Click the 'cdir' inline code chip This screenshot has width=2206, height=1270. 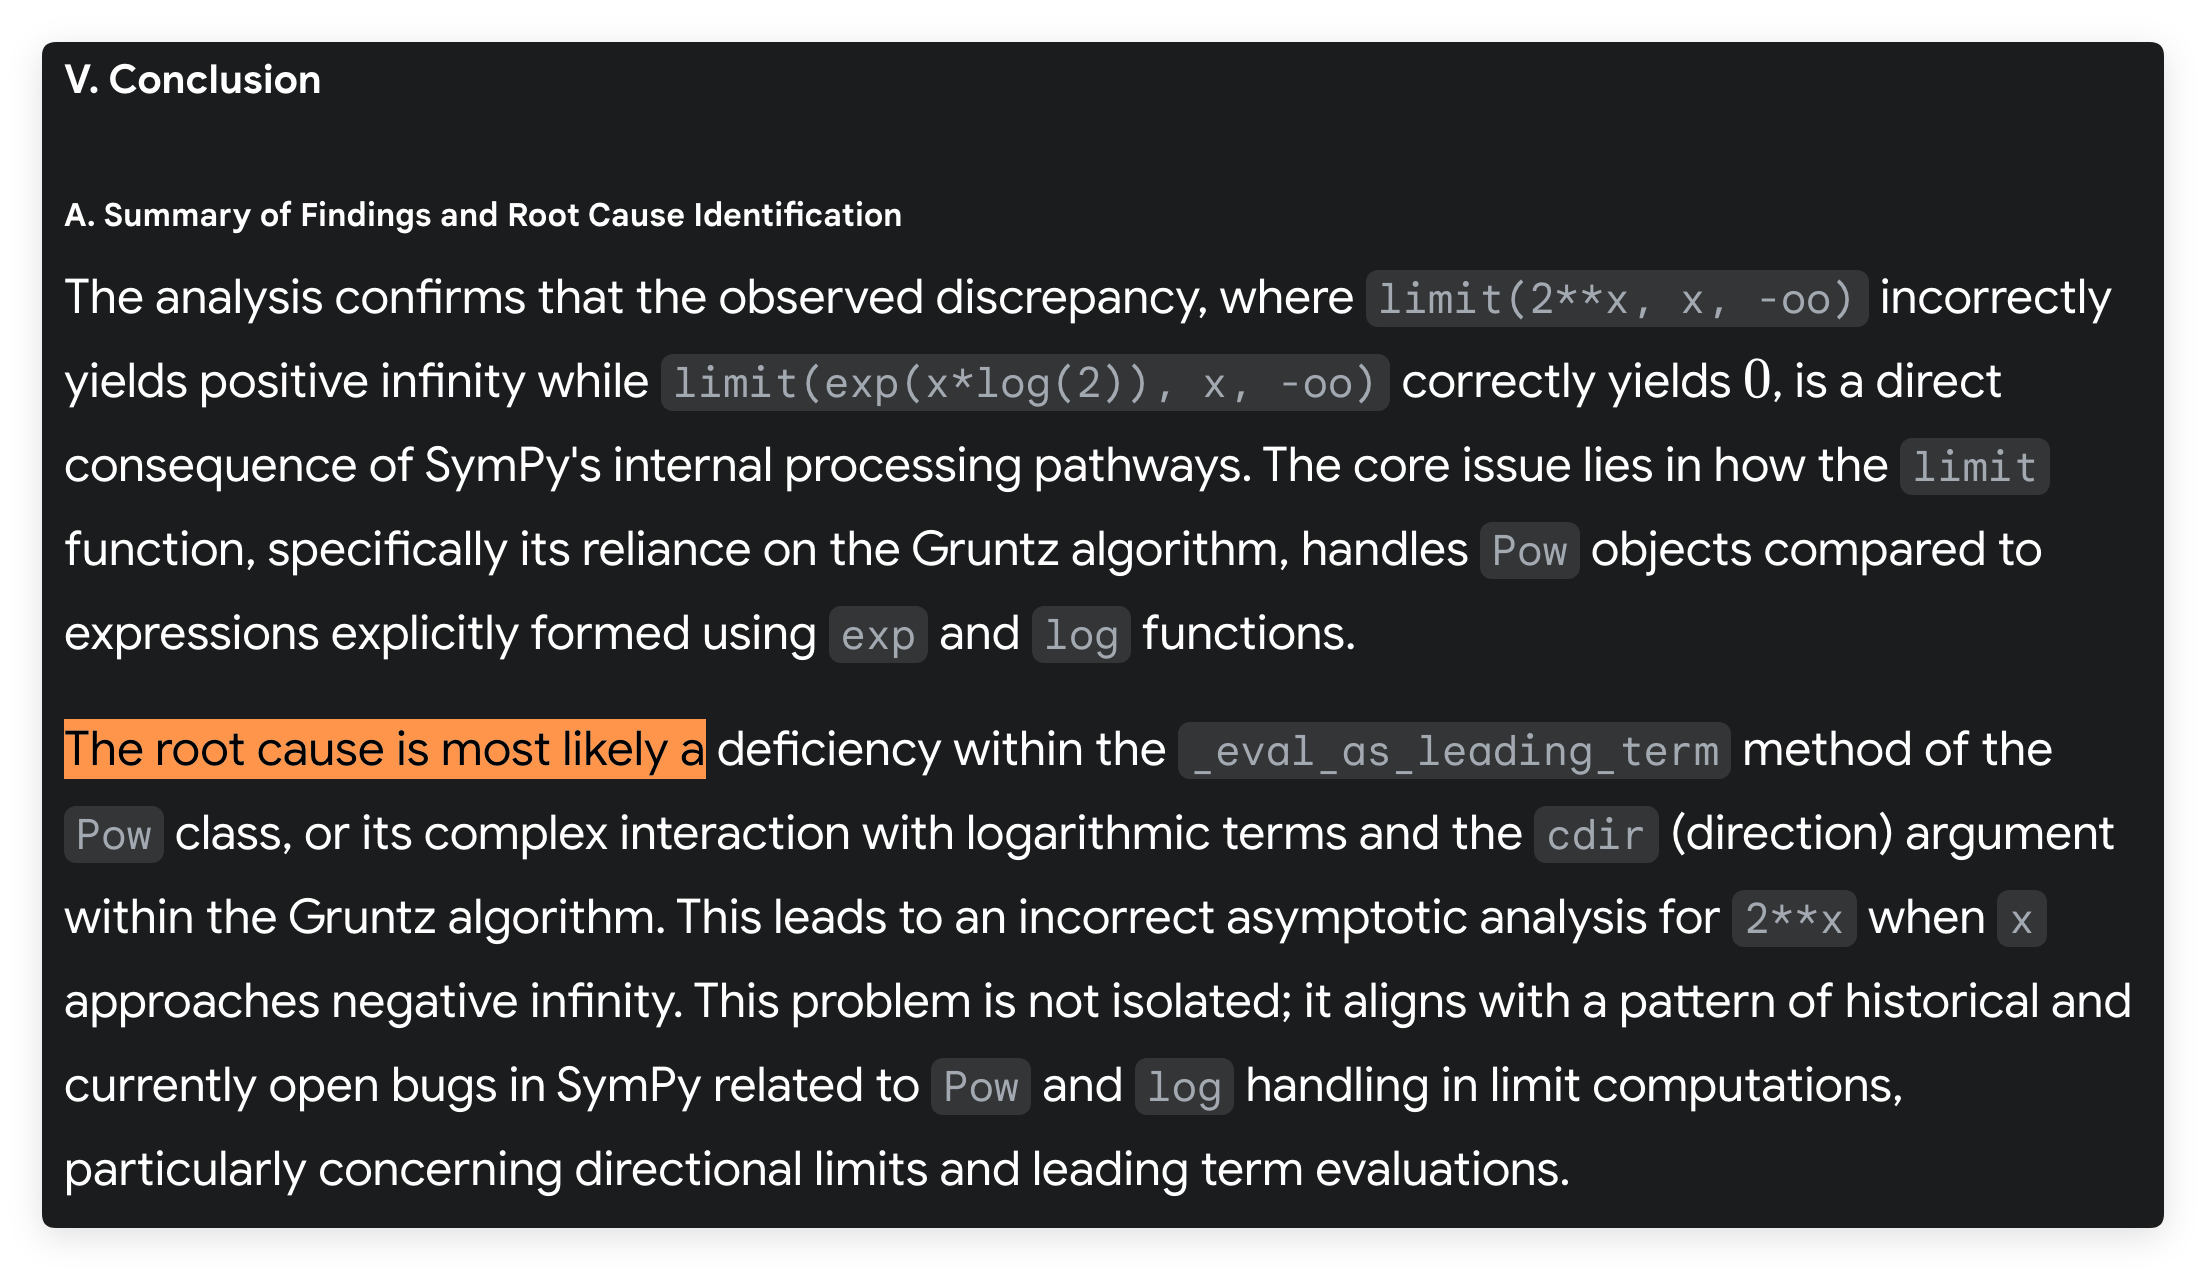pos(1596,835)
